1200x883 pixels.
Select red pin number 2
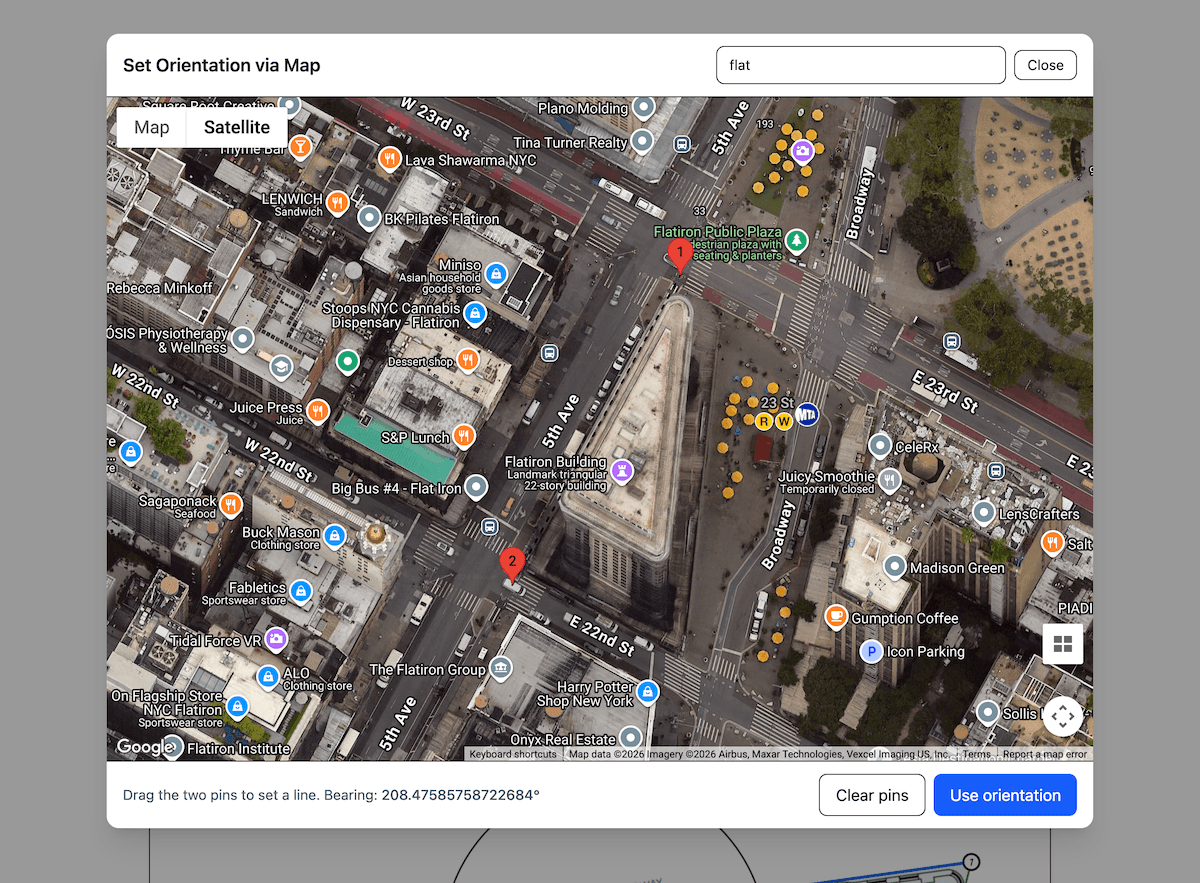(x=512, y=565)
